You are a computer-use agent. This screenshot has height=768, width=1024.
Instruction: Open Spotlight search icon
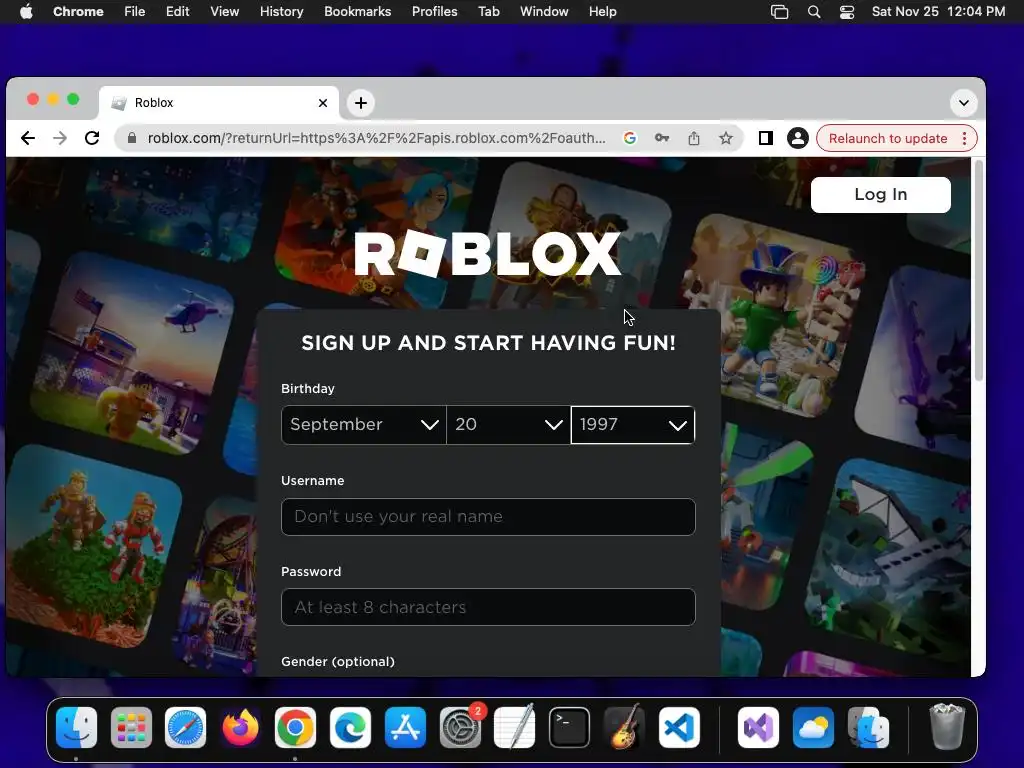[814, 12]
